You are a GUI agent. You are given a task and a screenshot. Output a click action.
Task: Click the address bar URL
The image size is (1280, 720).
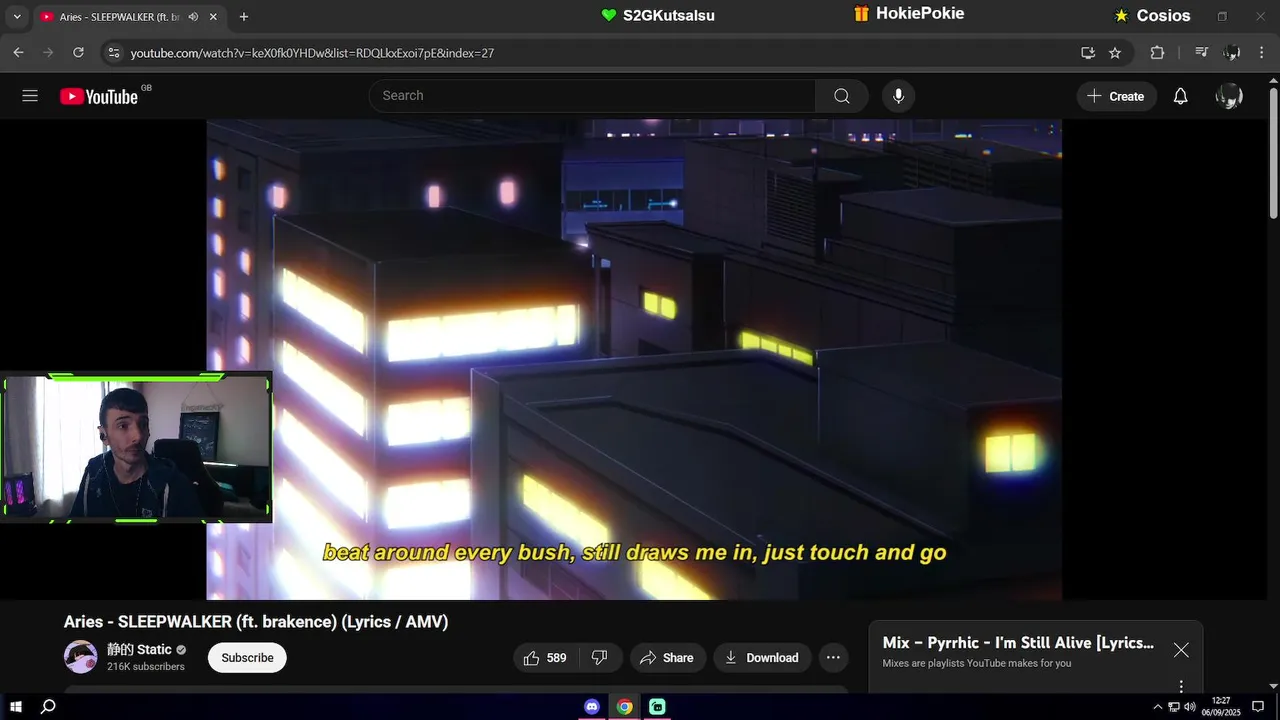312,53
